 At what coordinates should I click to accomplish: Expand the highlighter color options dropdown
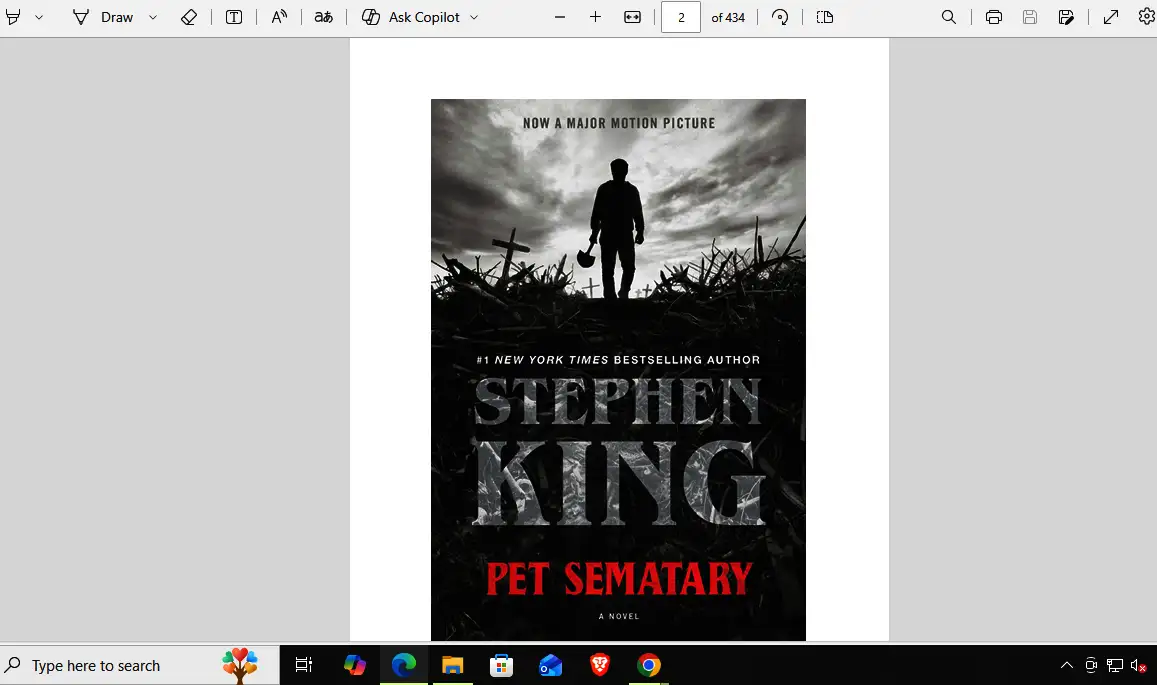(39, 17)
